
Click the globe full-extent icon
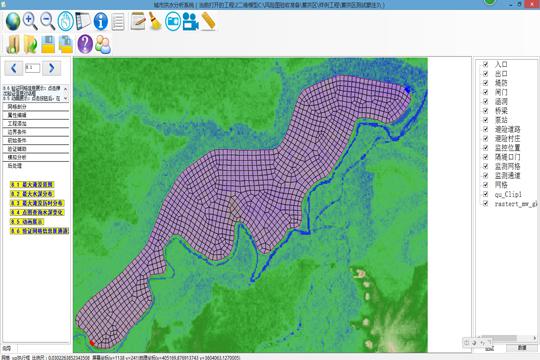[x=13, y=21]
